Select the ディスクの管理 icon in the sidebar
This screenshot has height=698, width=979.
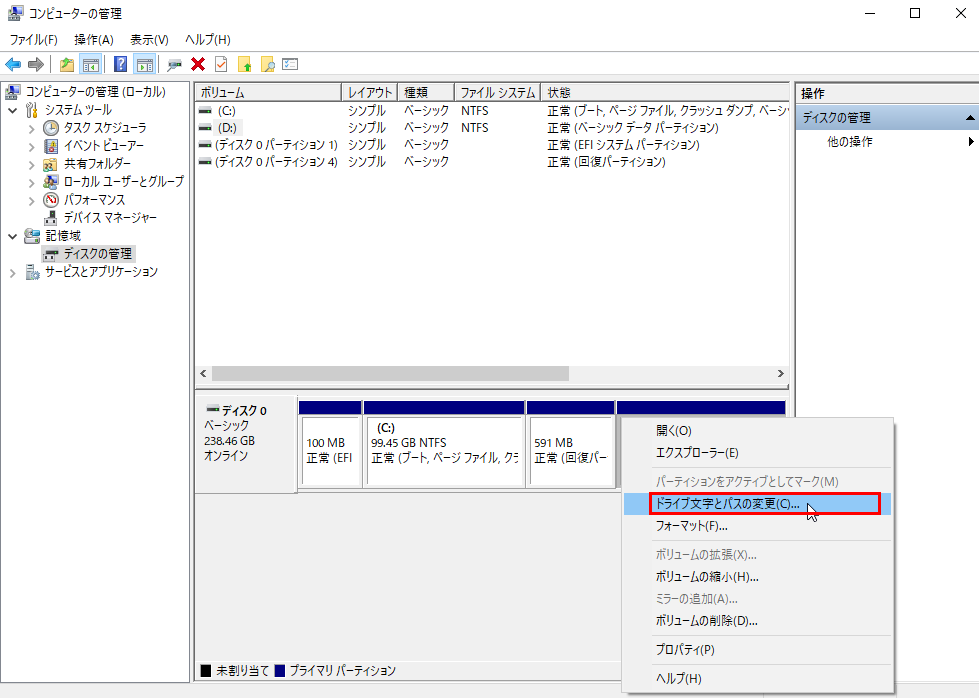click(x=49, y=253)
